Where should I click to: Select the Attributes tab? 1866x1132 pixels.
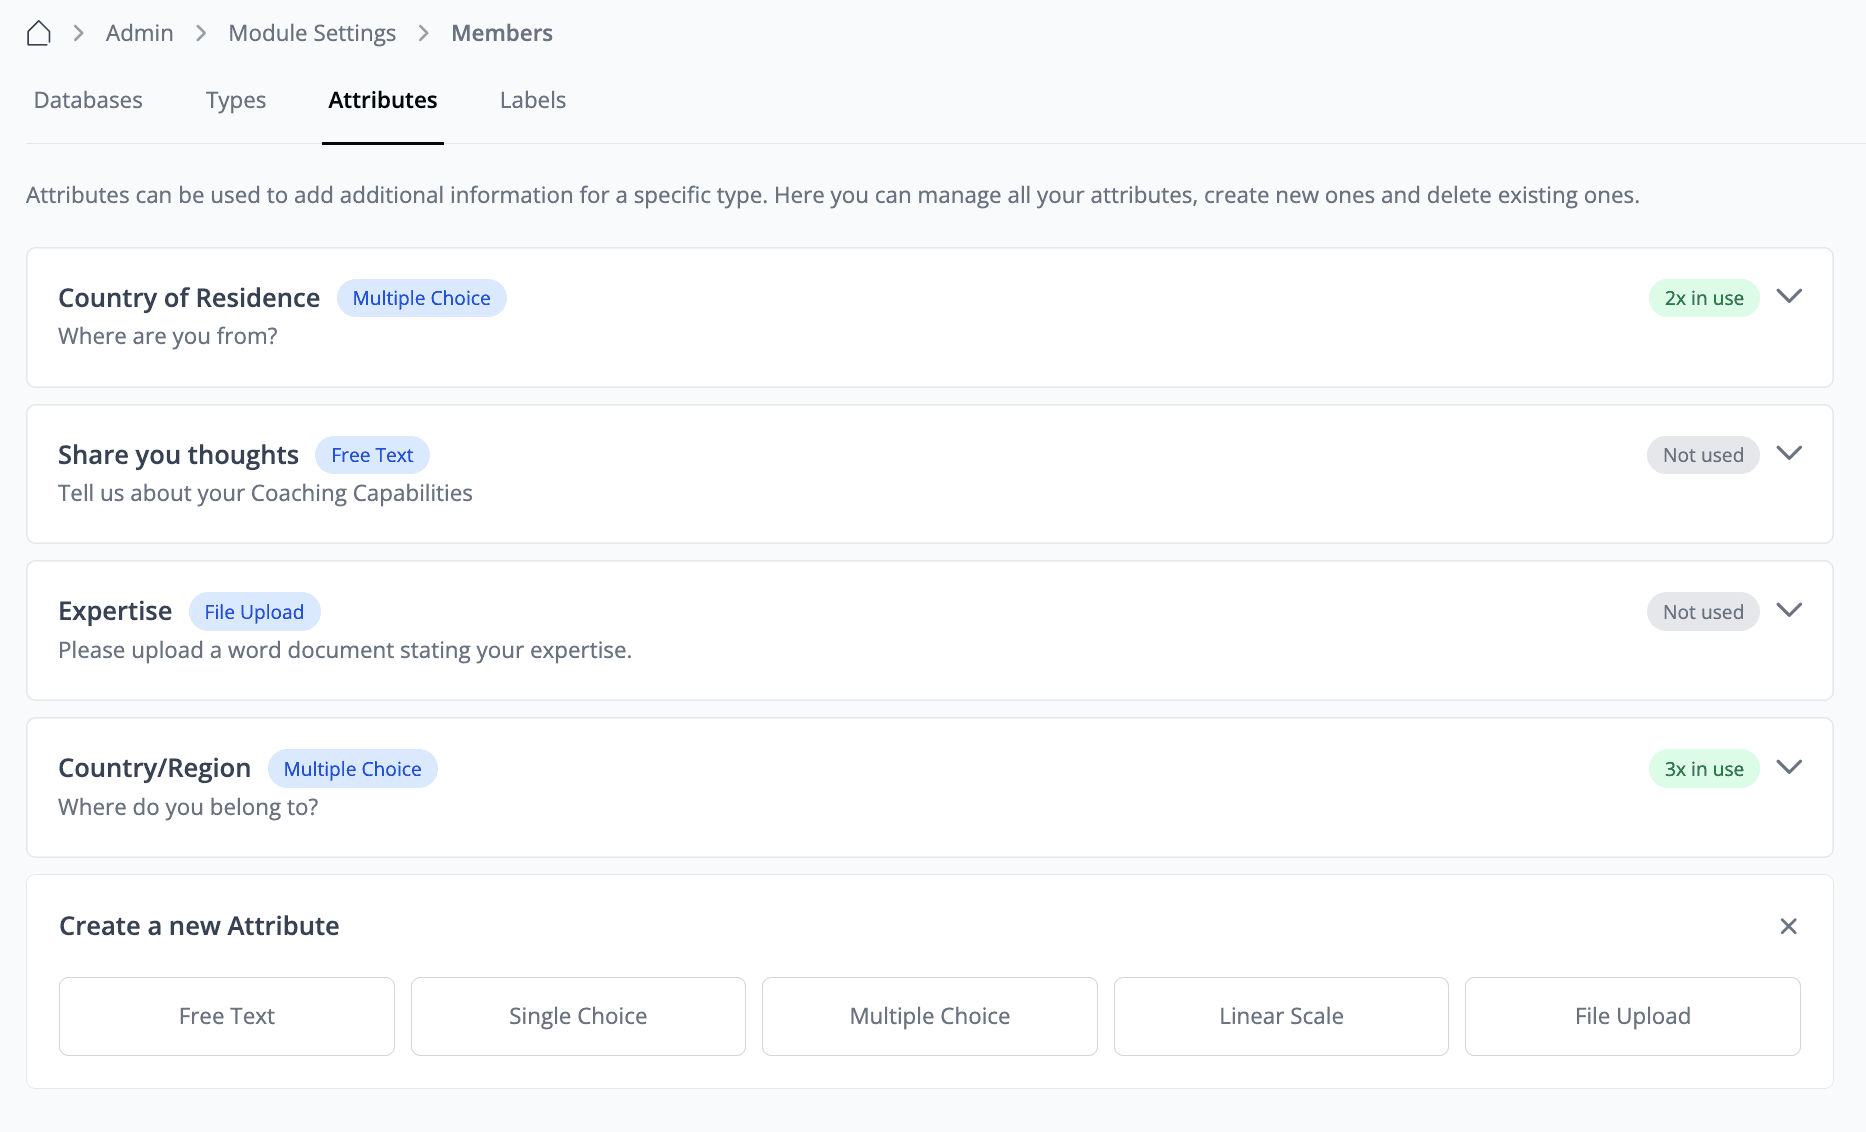(x=382, y=100)
